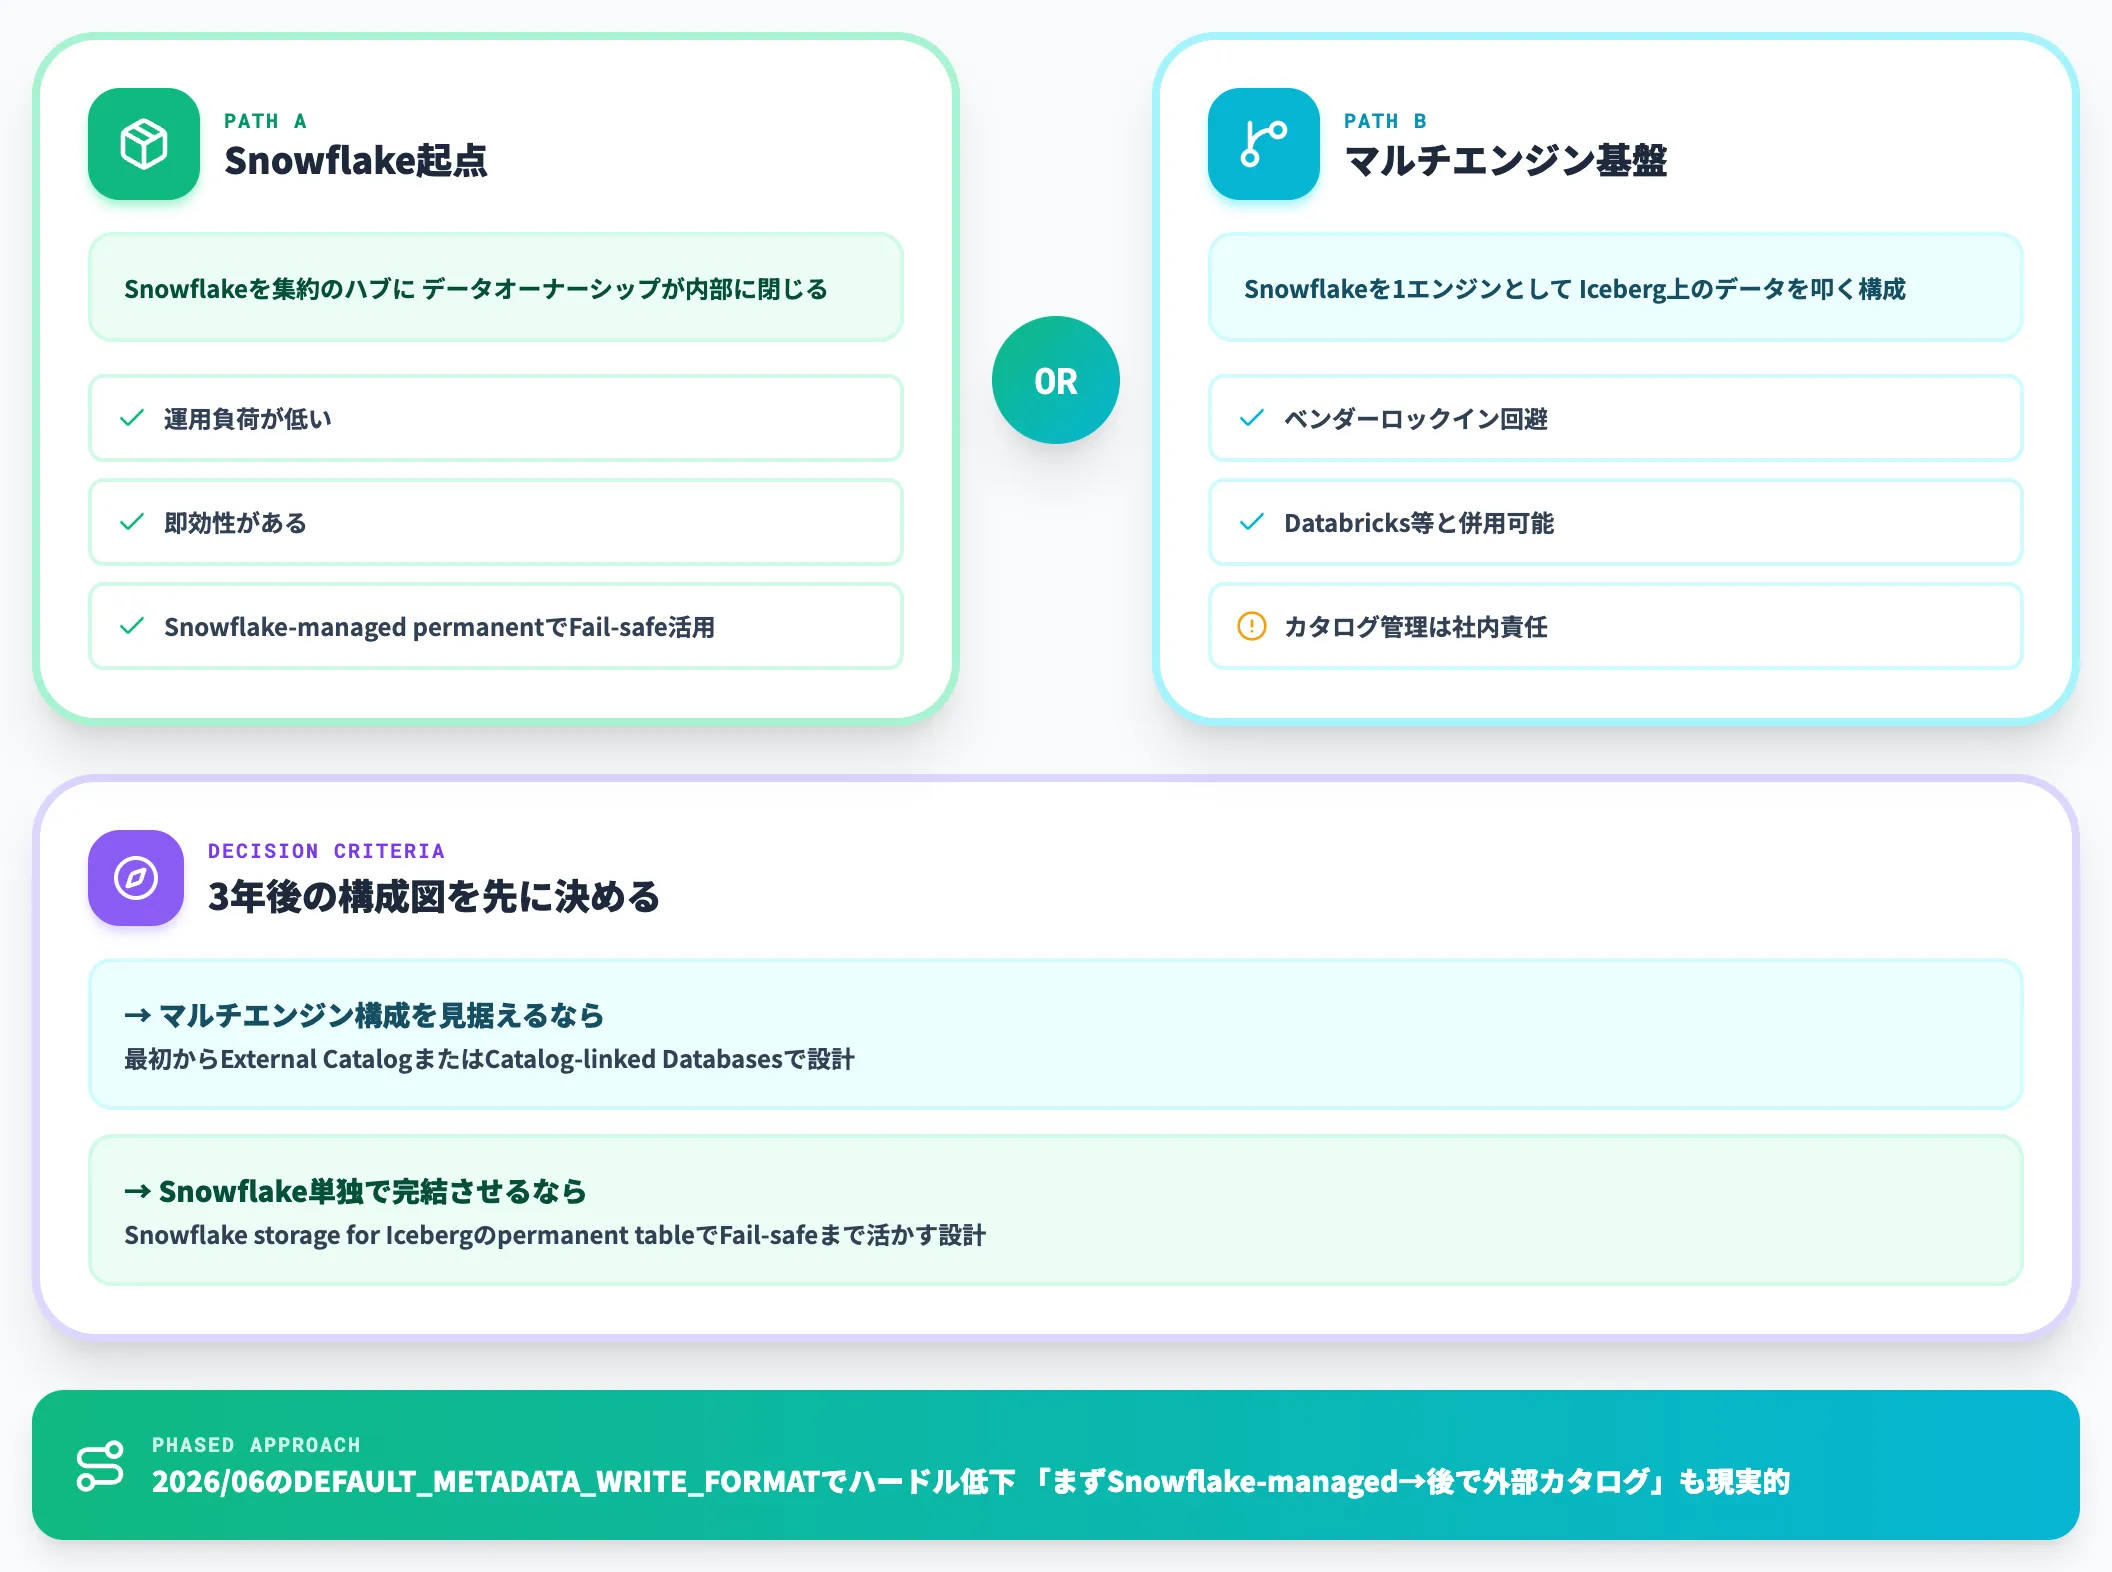Click the 即効性がある text
Viewport: 2112px width, 1572px height.
point(235,523)
